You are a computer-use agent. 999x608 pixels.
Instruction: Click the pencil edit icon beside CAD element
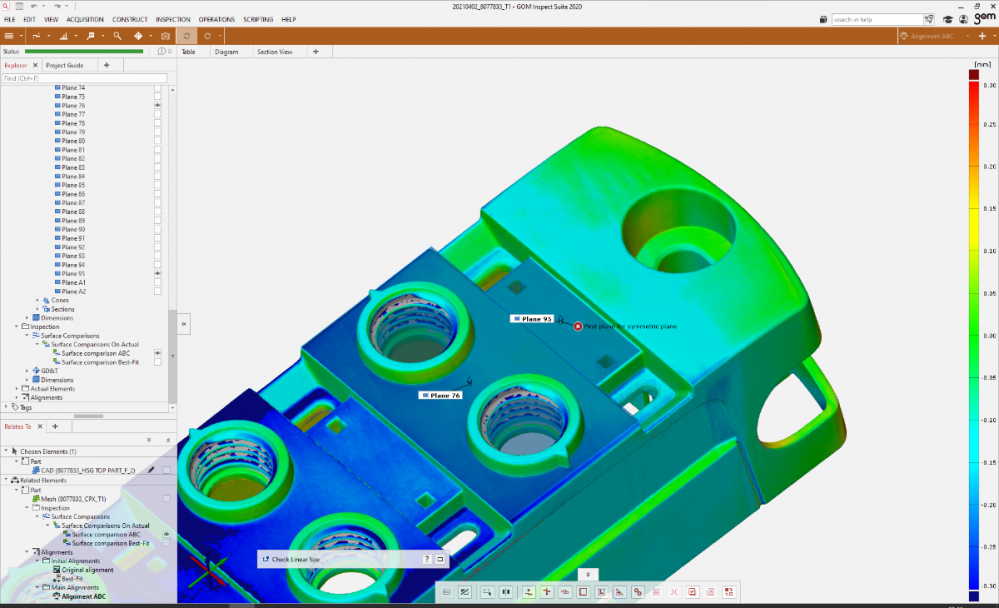point(151,469)
